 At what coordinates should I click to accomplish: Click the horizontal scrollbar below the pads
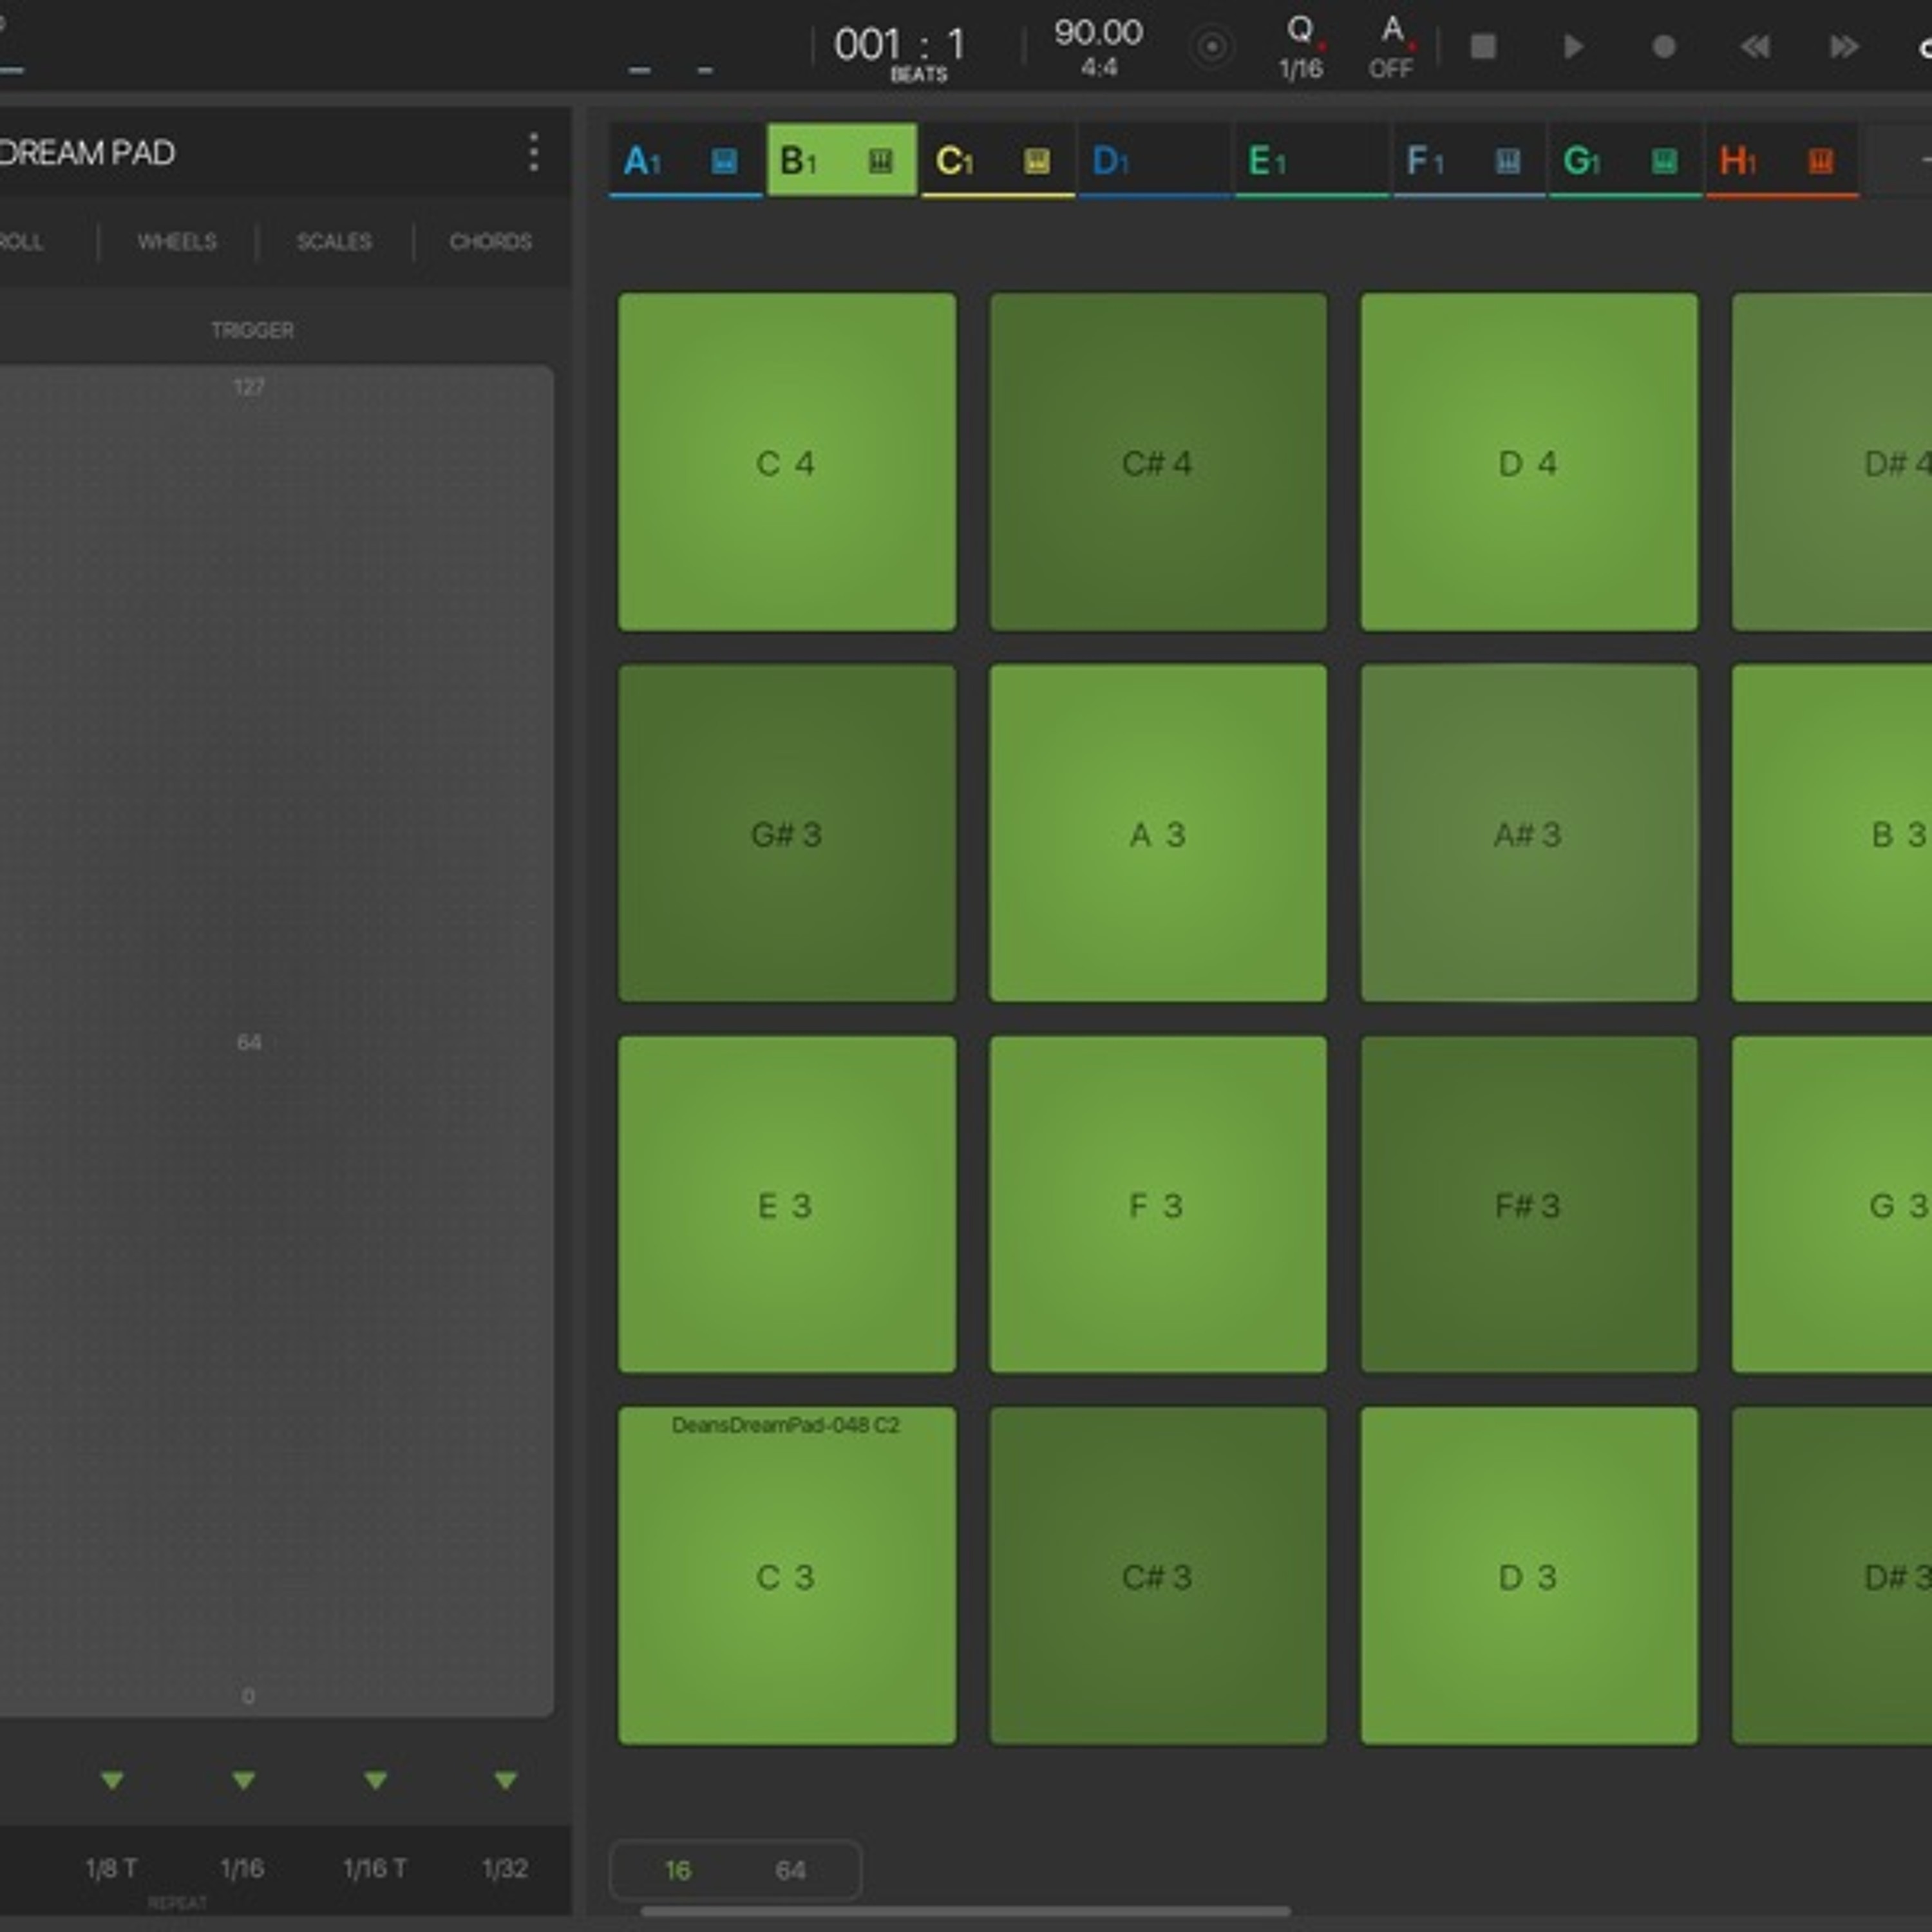[x=965, y=1911]
